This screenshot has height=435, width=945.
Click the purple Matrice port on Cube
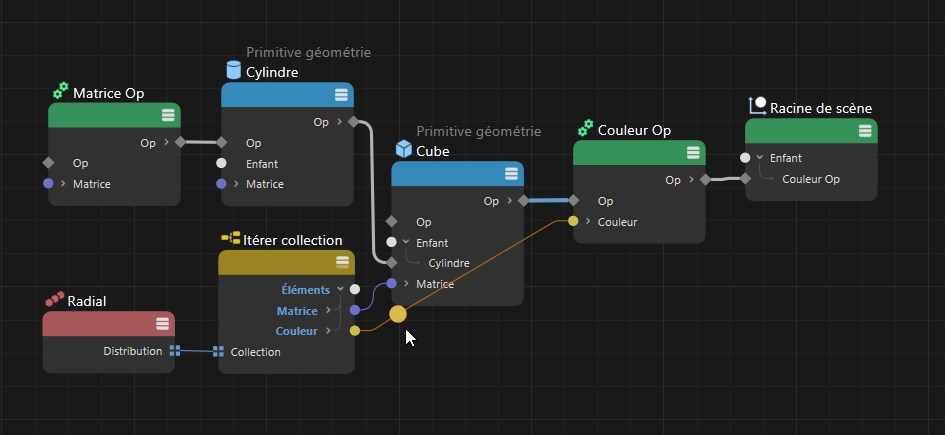391,284
